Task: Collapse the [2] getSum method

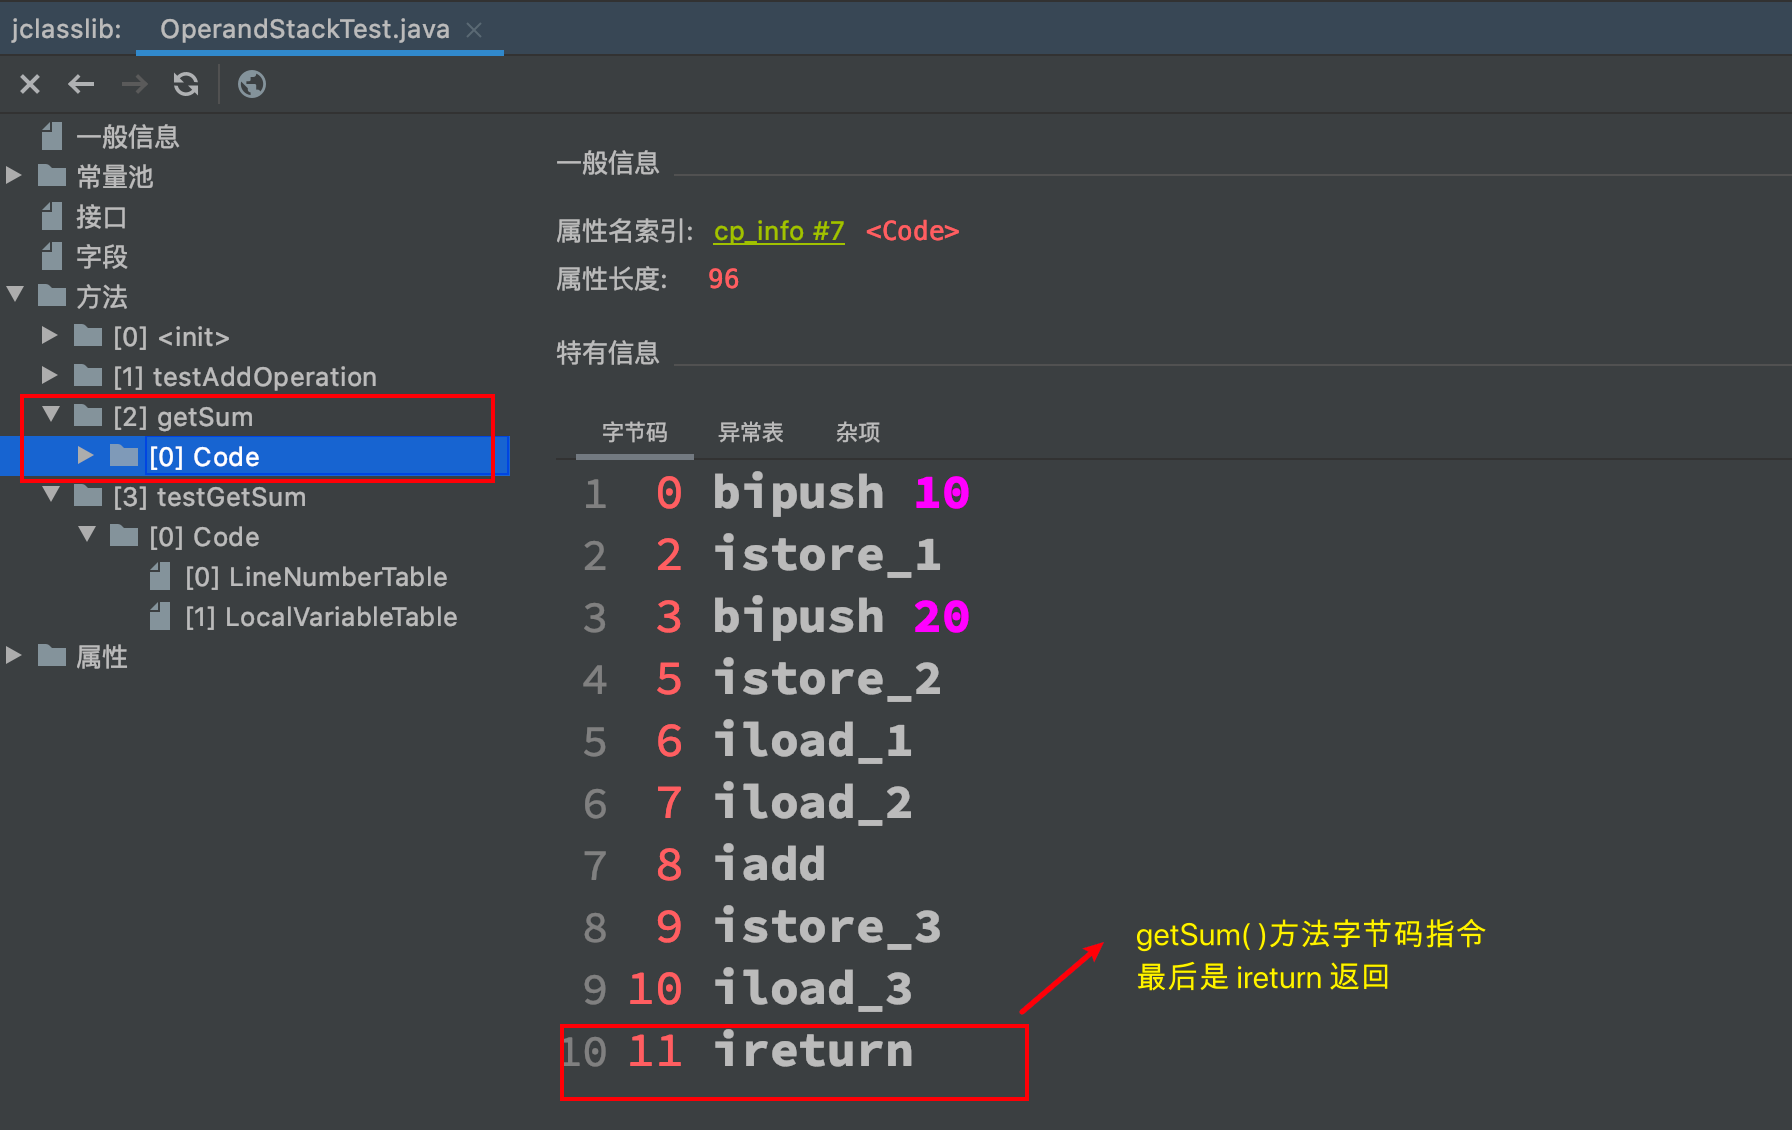Action: tap(51, 415)
